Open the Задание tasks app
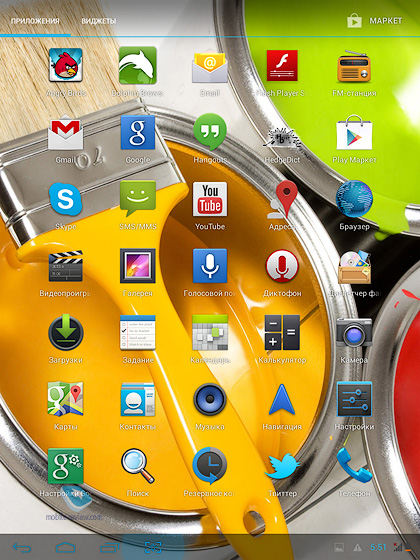Viewport: 420px width, 560px height. [x=138, y=333]
